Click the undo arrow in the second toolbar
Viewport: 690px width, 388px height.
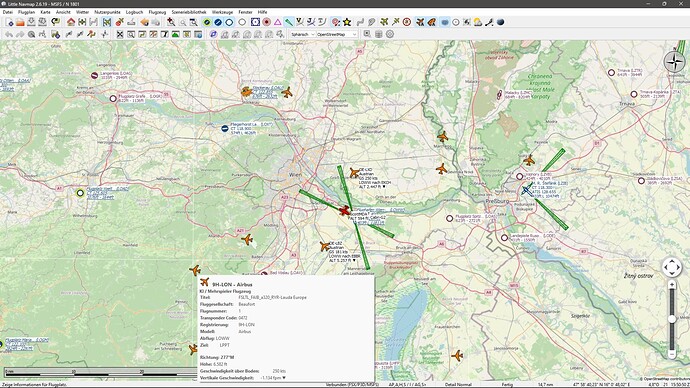coord(9,34)
